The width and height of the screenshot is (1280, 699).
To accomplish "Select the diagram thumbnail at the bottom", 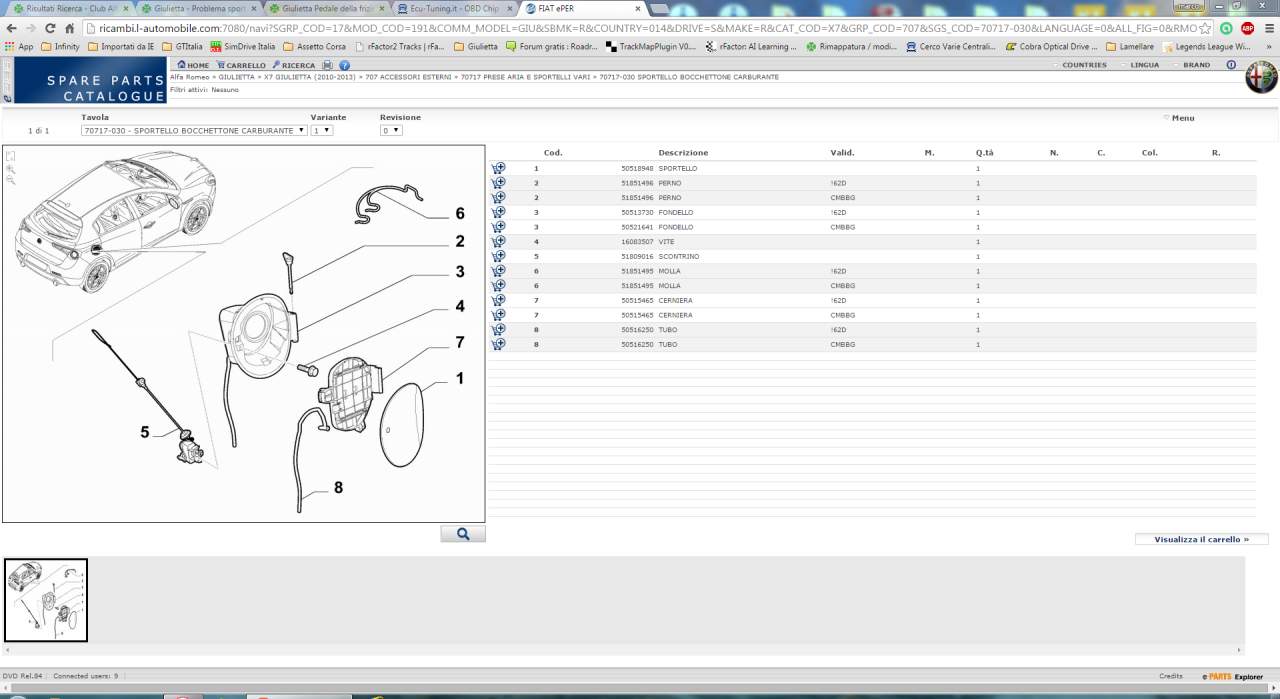I will 46,600.
